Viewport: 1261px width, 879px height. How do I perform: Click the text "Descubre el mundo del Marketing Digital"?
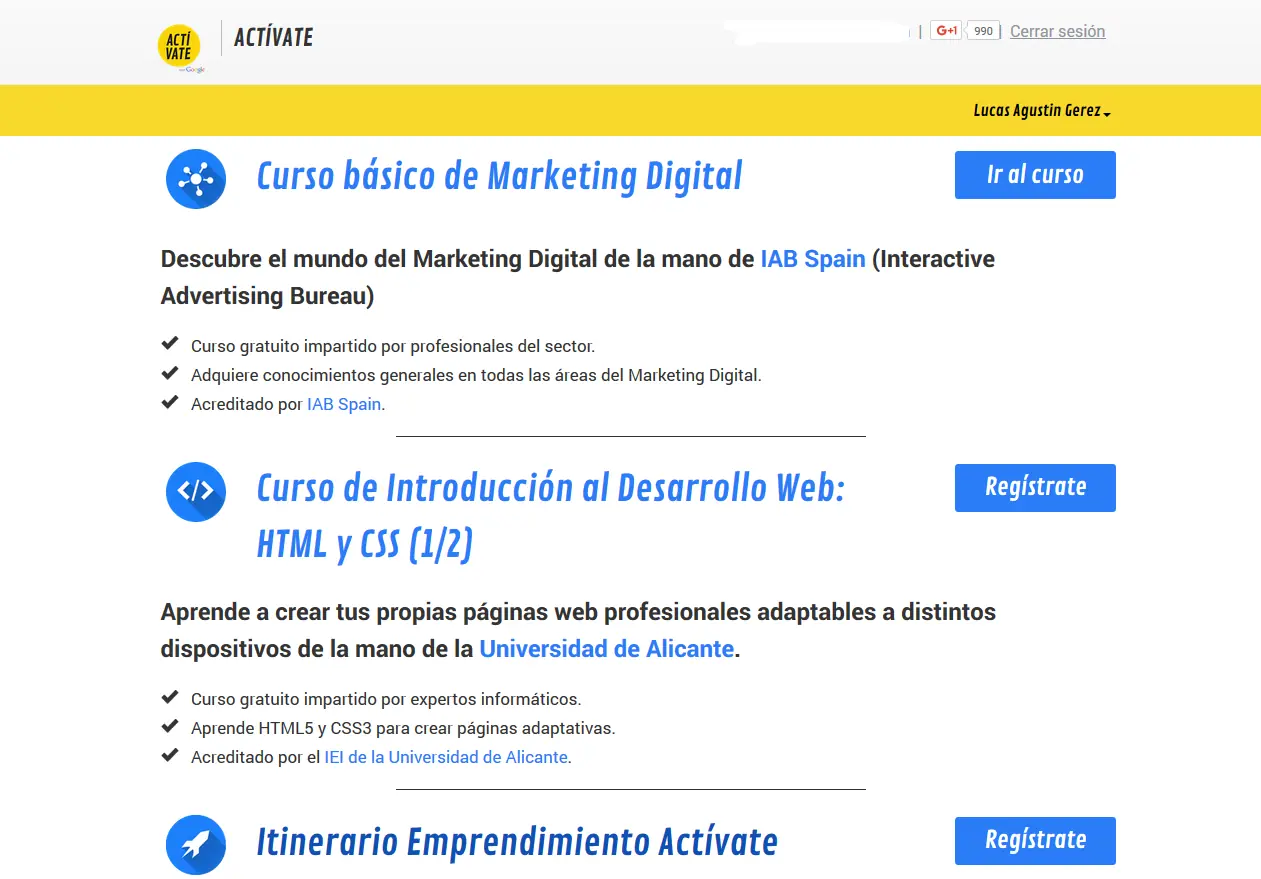[x=380, y=259]
